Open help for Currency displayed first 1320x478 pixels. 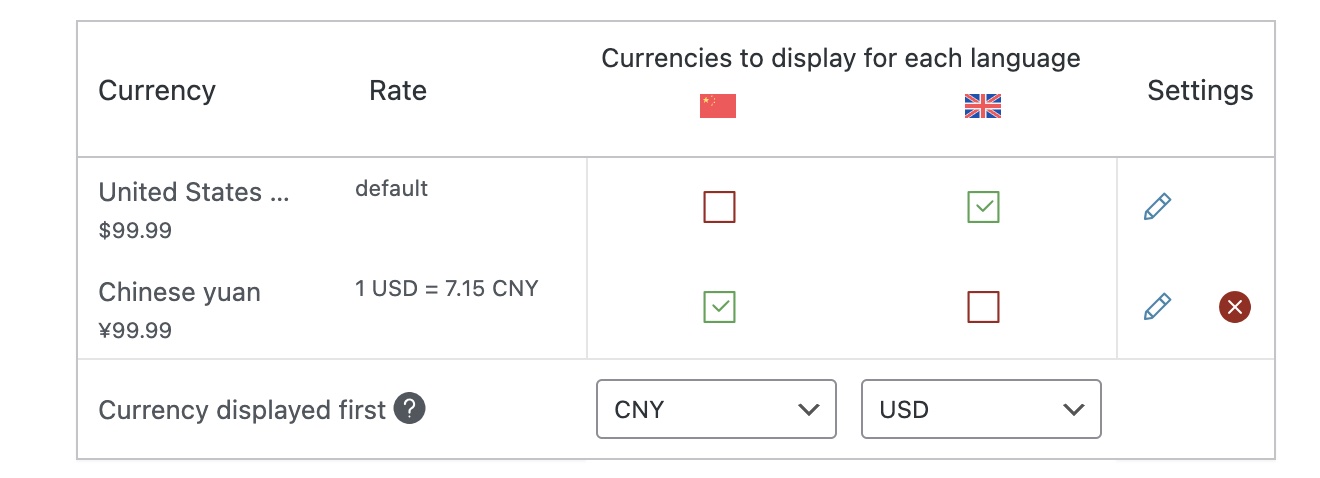(x=410, y=409)
